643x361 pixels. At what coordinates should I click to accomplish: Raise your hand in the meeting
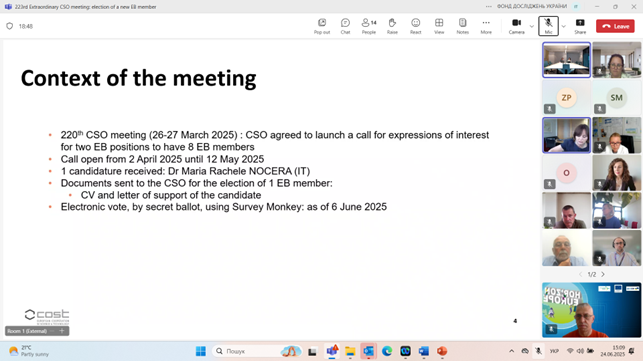click(392, 26)
